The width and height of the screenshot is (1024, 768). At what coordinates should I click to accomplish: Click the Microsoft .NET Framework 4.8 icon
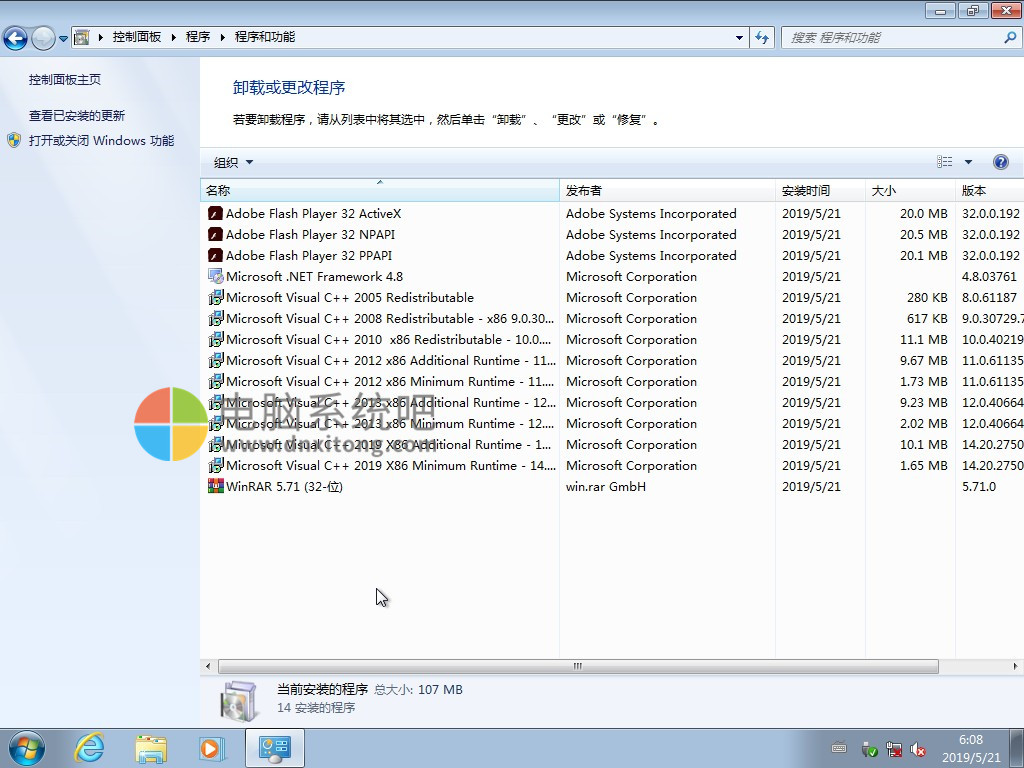216,276
